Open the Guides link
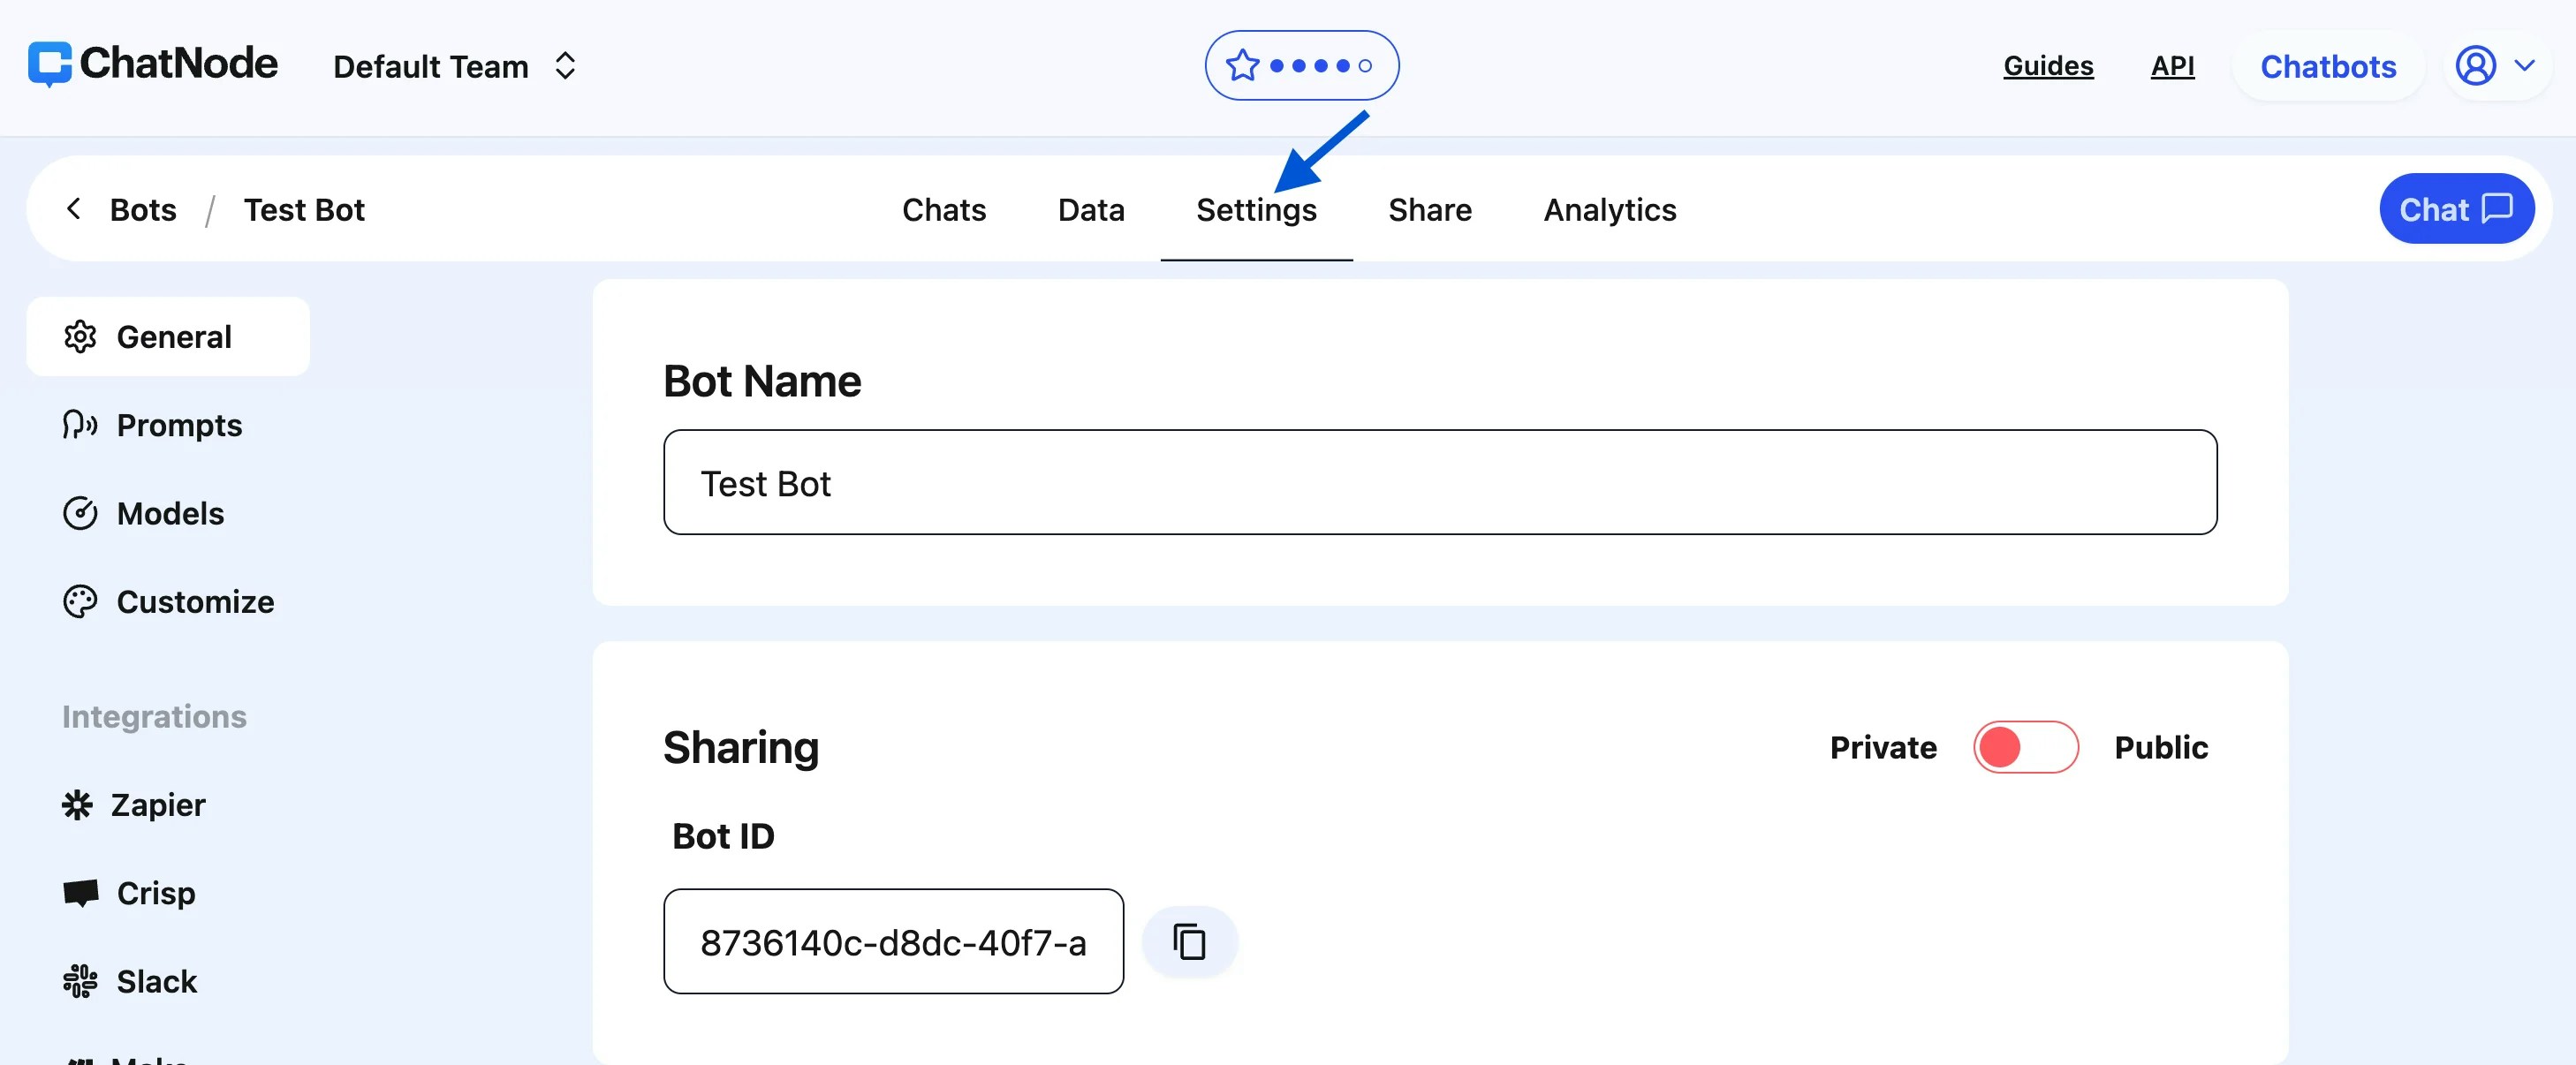The width and height of the screenshot is (2576, 1065). tap(2048, 65)
